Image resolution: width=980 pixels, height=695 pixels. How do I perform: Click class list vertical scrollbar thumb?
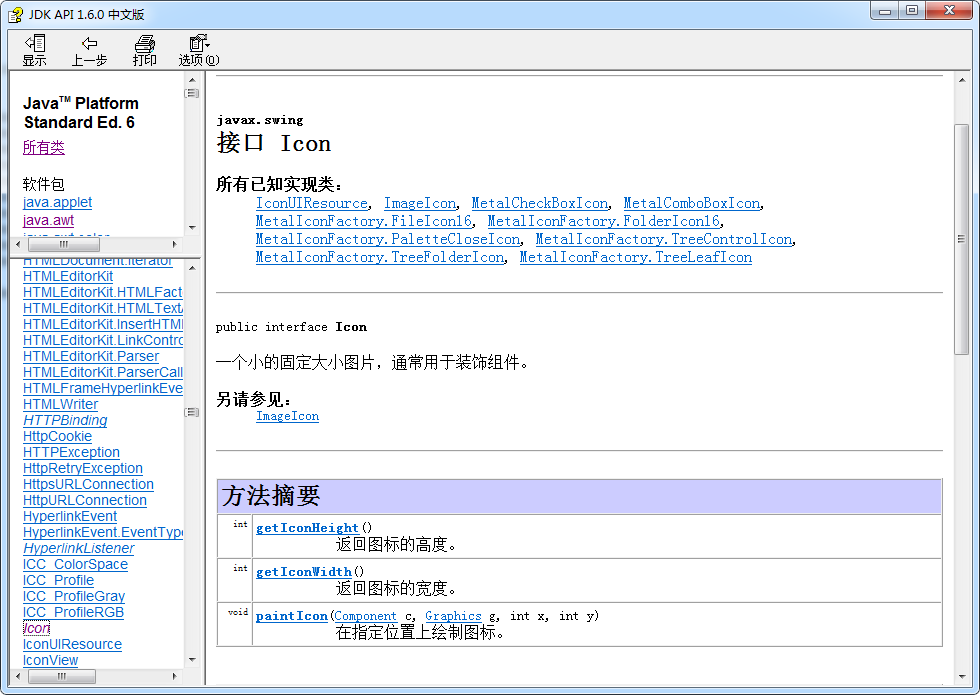click(192, 412)
